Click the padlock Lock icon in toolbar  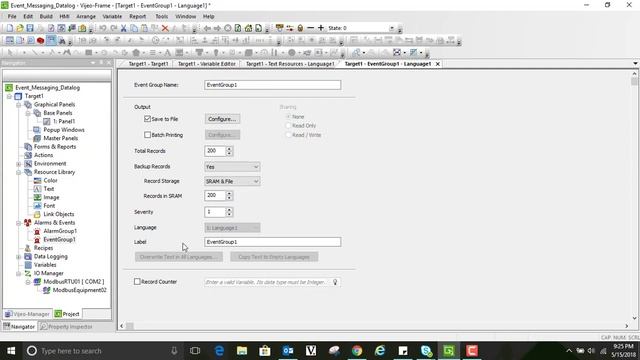[x=300, y=28]
